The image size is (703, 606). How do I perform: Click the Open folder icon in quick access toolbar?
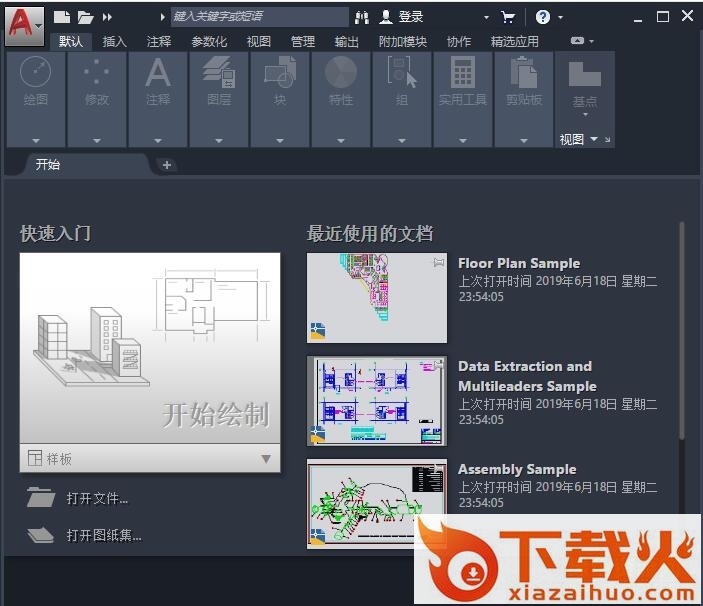pos(85,17)
